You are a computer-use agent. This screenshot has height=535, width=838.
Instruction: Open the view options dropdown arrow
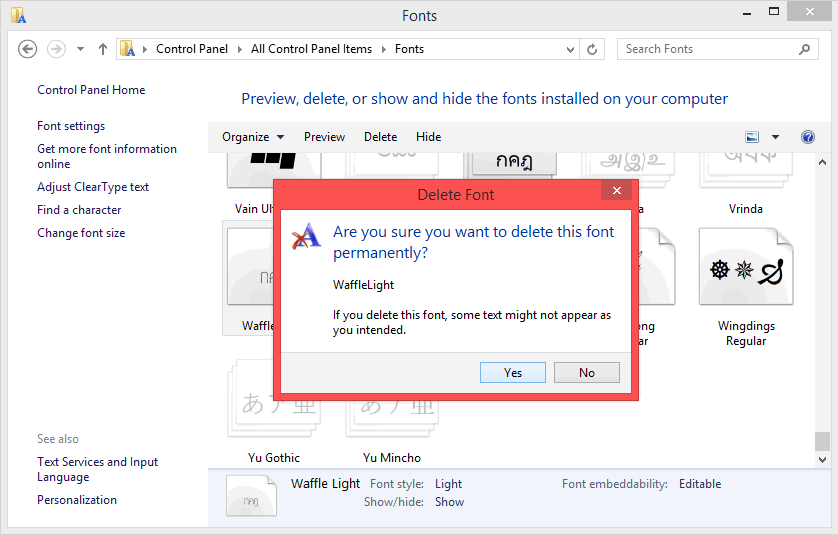[x=775, y=137]
